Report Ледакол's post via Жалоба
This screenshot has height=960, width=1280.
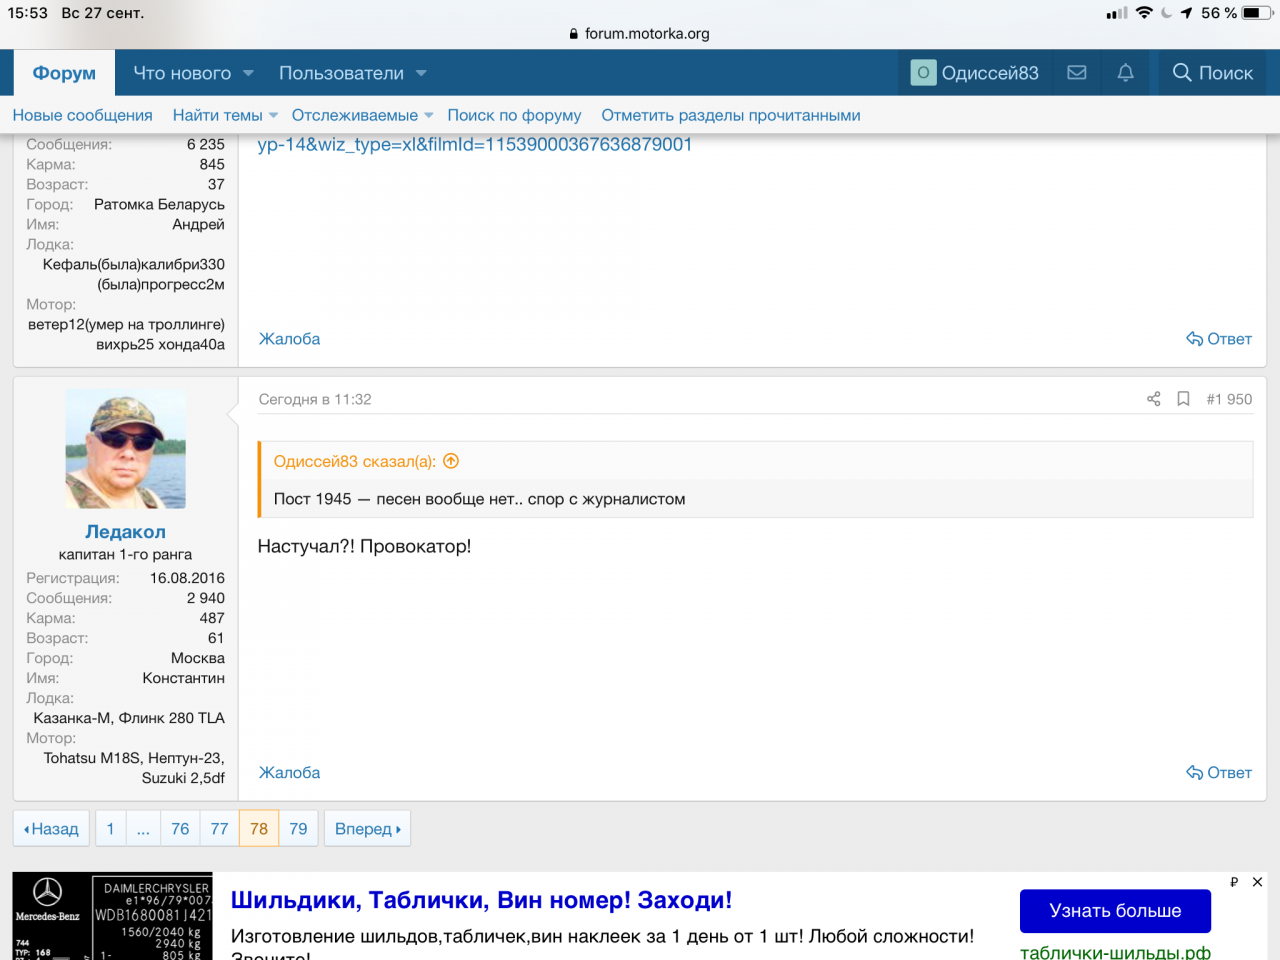click(x=289, y=772)
